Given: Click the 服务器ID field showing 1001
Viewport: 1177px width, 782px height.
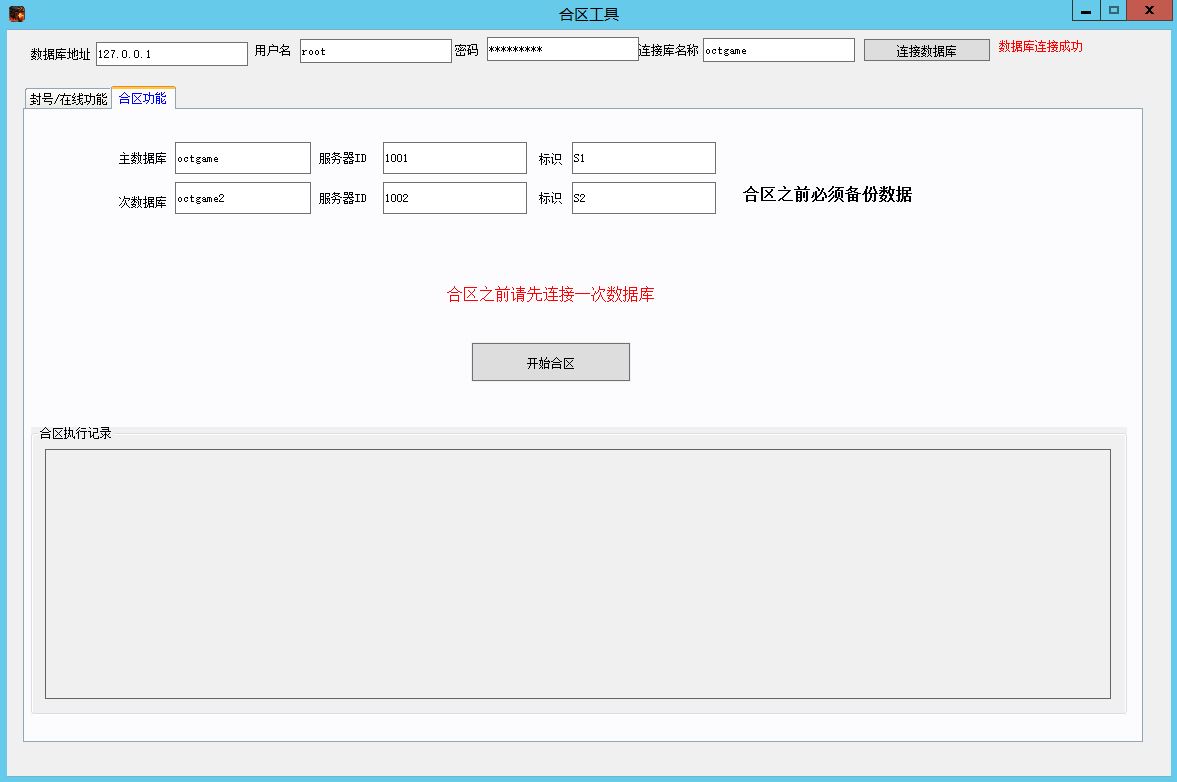Looking at the screenshot, I should [454, 158].
